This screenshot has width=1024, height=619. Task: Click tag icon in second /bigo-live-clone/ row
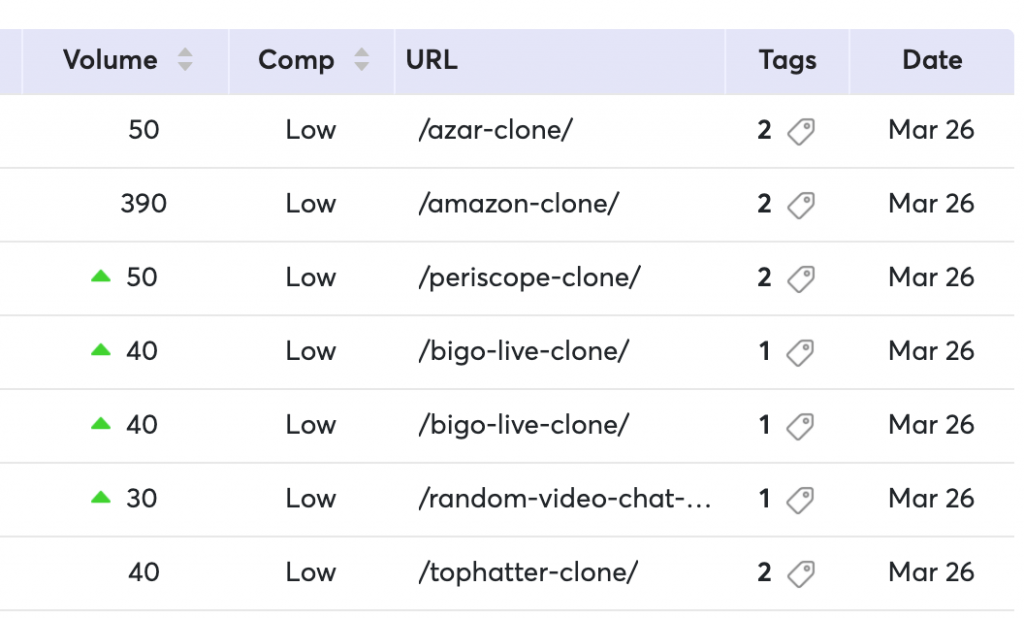pyautogui.click(x=801, y=426)
